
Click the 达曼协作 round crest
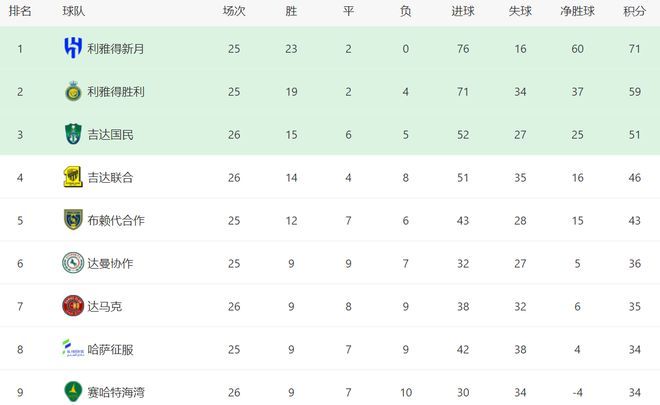[73, 263]
